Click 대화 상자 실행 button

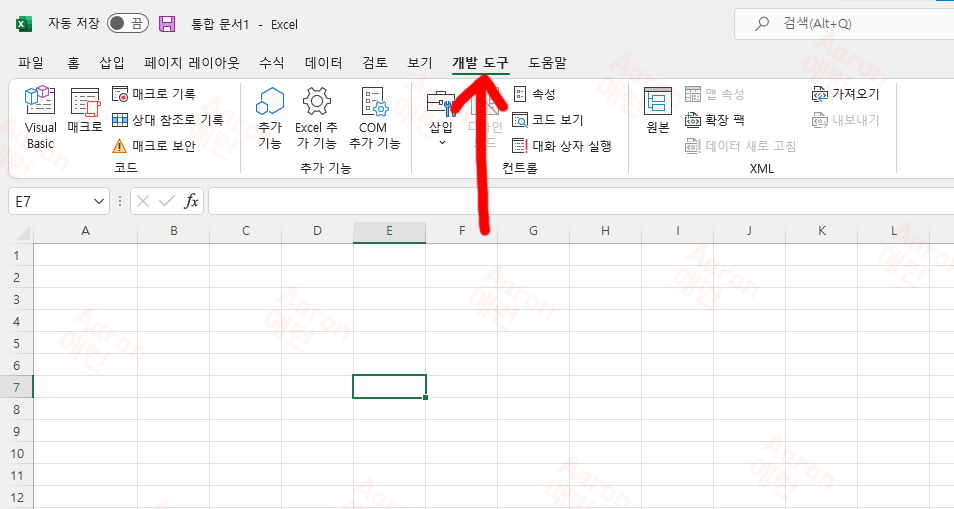(x=562, y=146)
